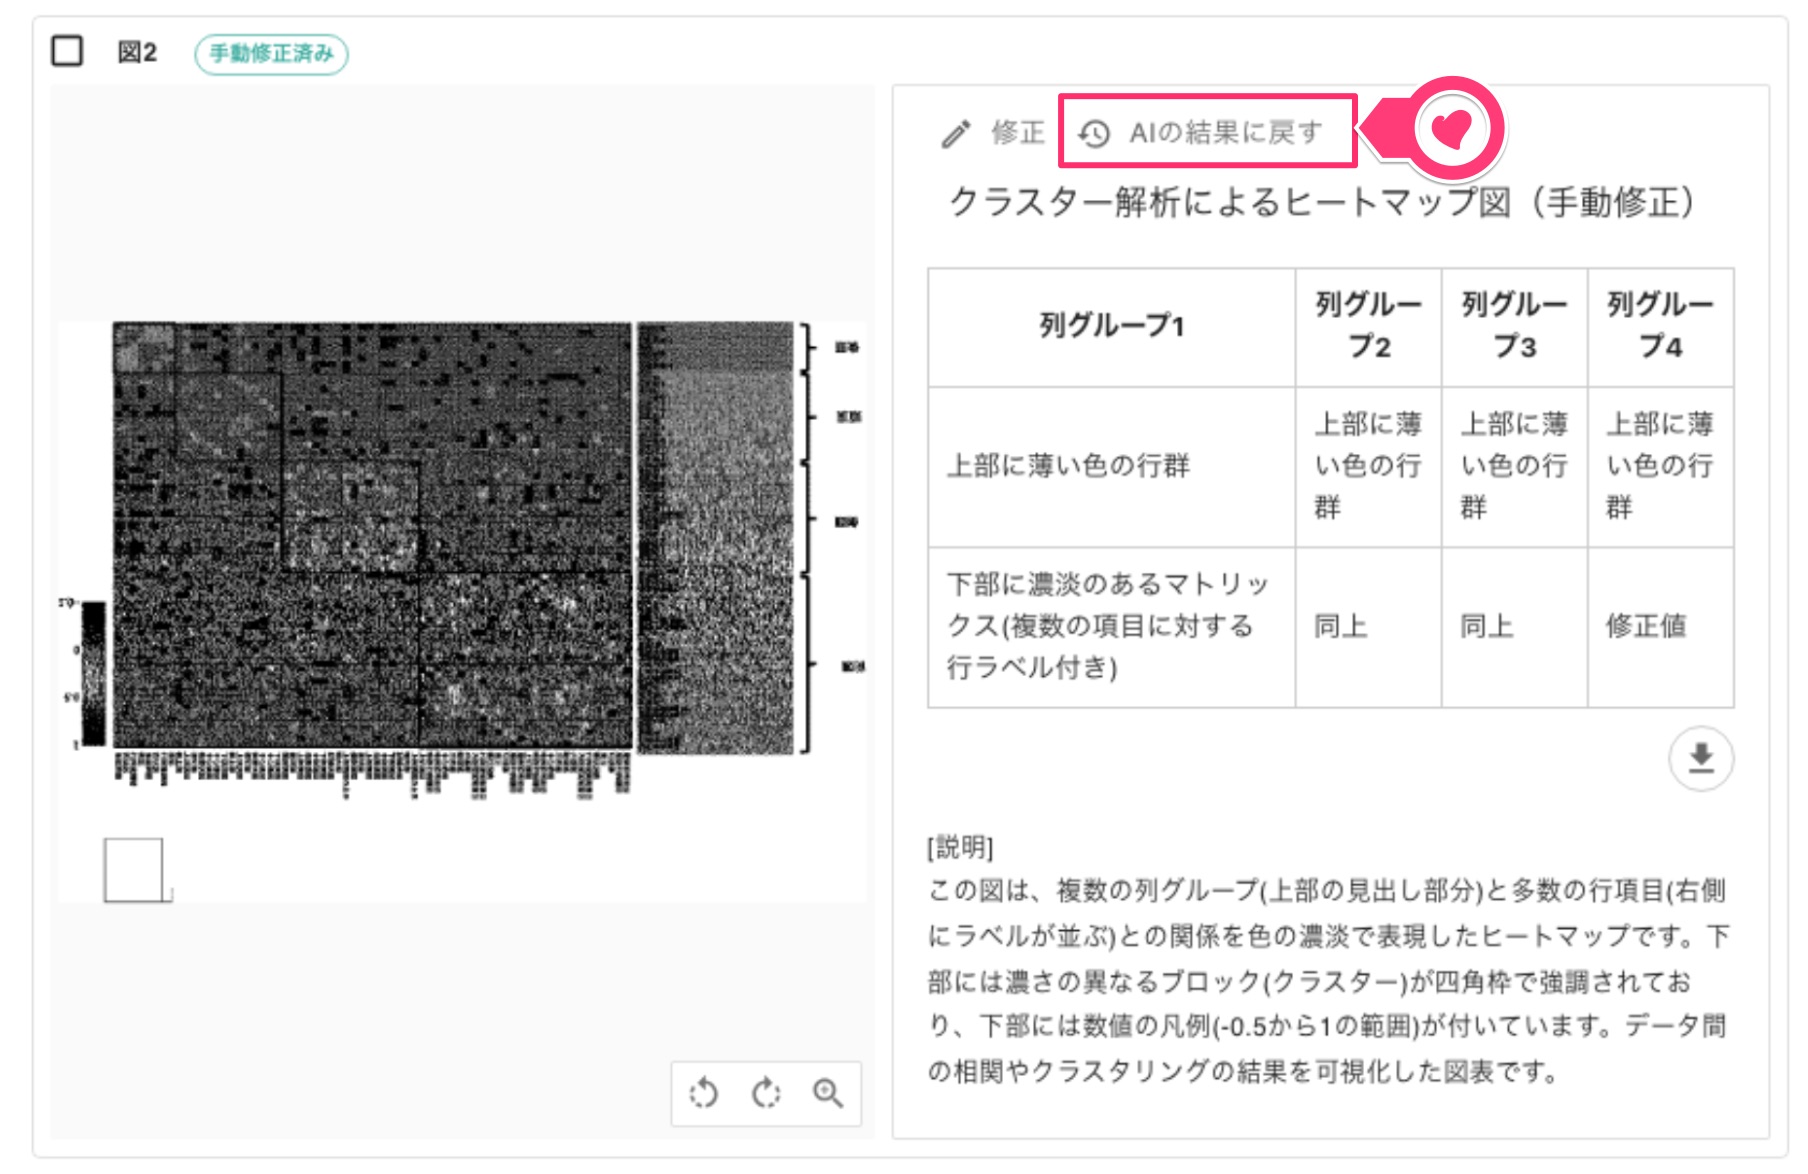Viewport: 1808px width, 1174px height.
Task: Click the 図2 figure label
Action: click(137, 52)
